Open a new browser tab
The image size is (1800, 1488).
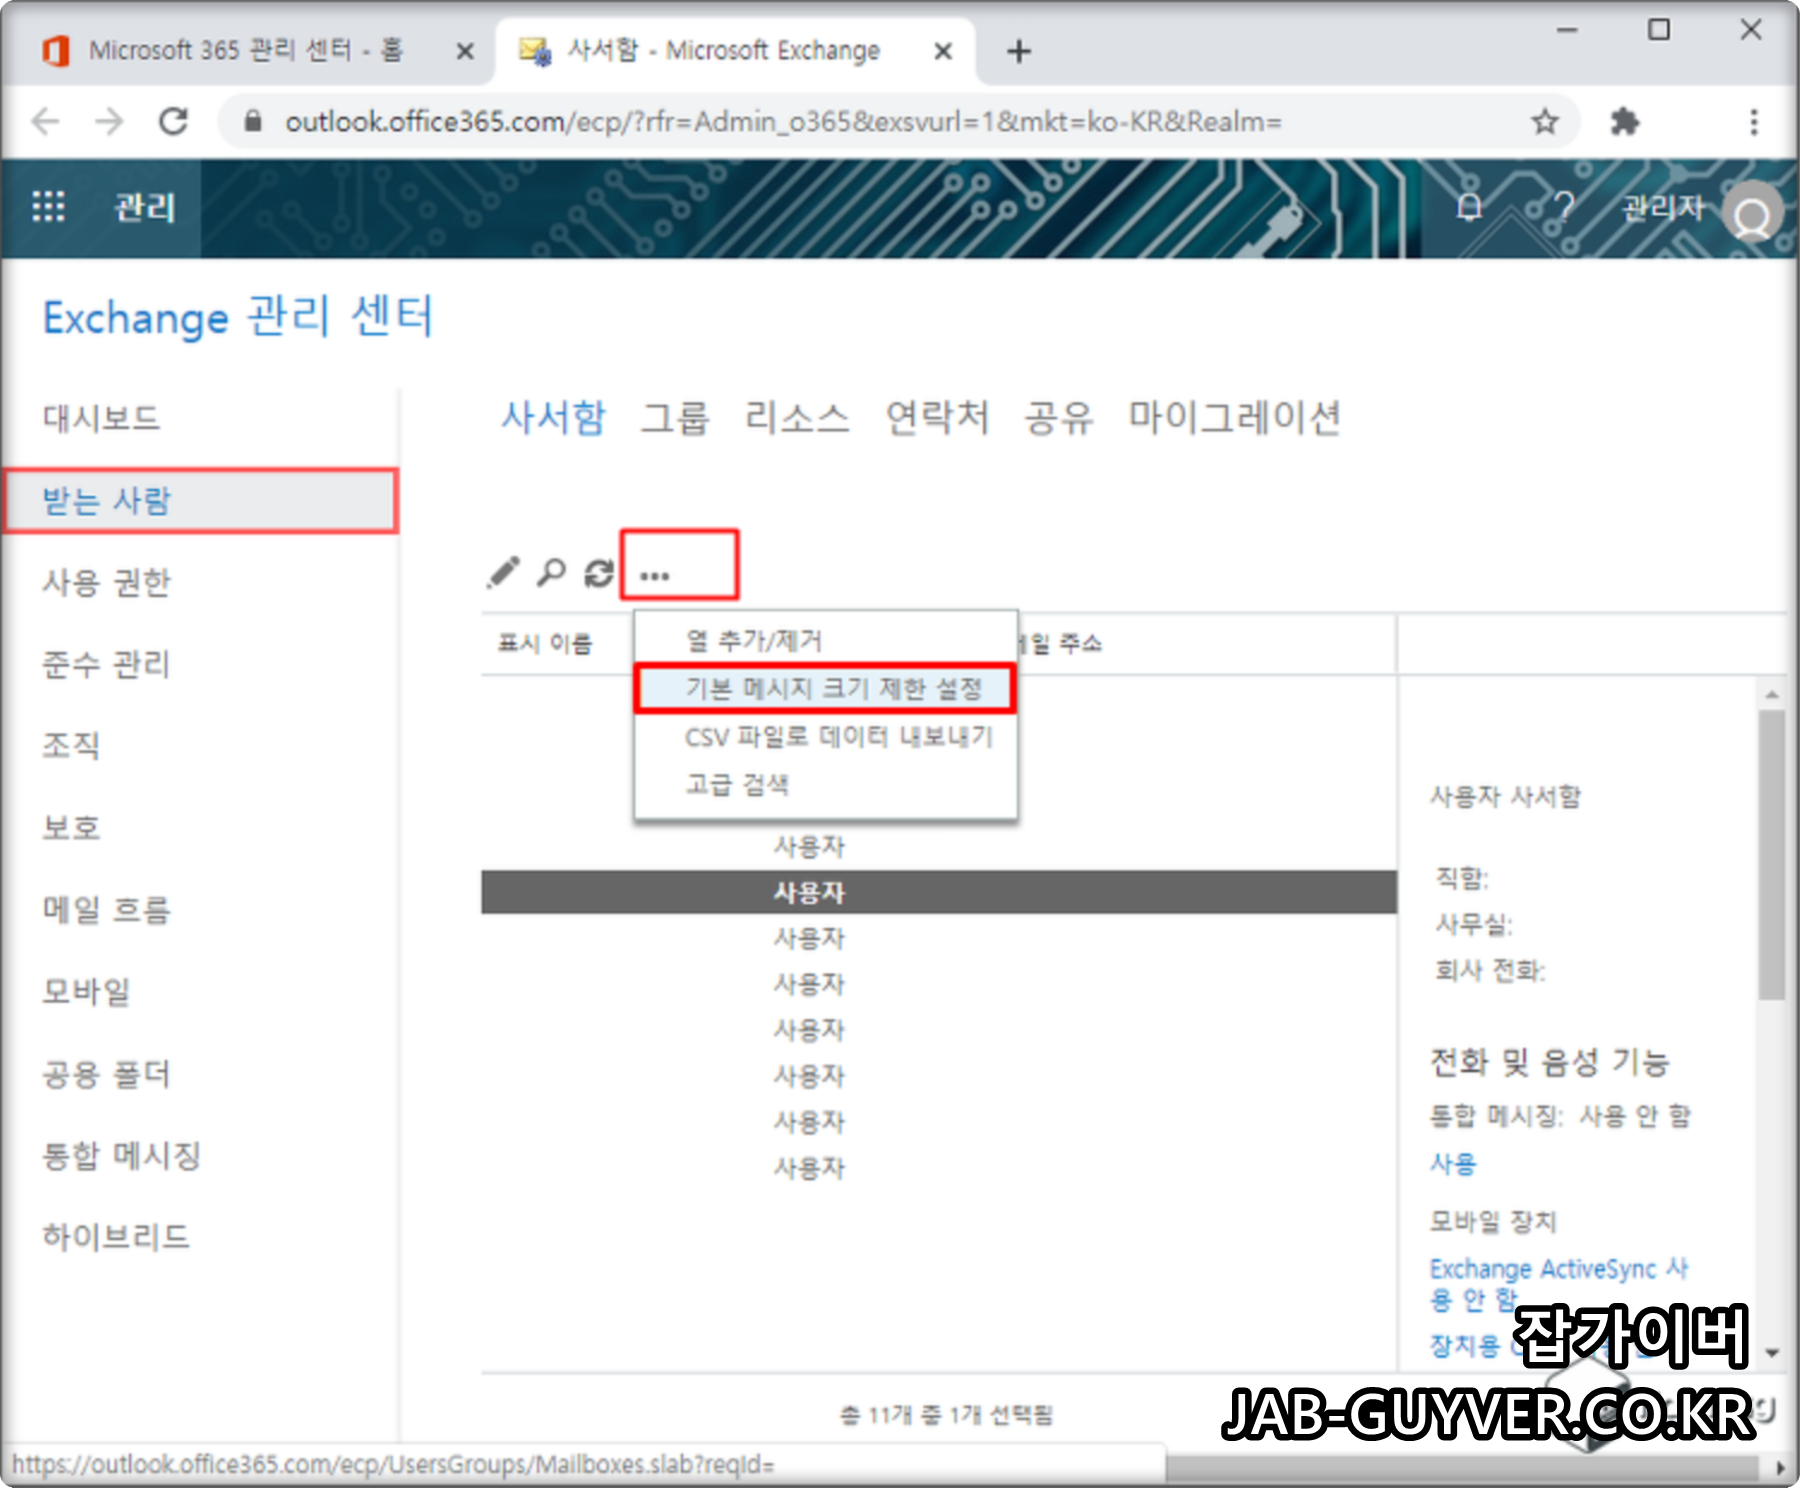pyautogui.click(x=1018, y=51)
